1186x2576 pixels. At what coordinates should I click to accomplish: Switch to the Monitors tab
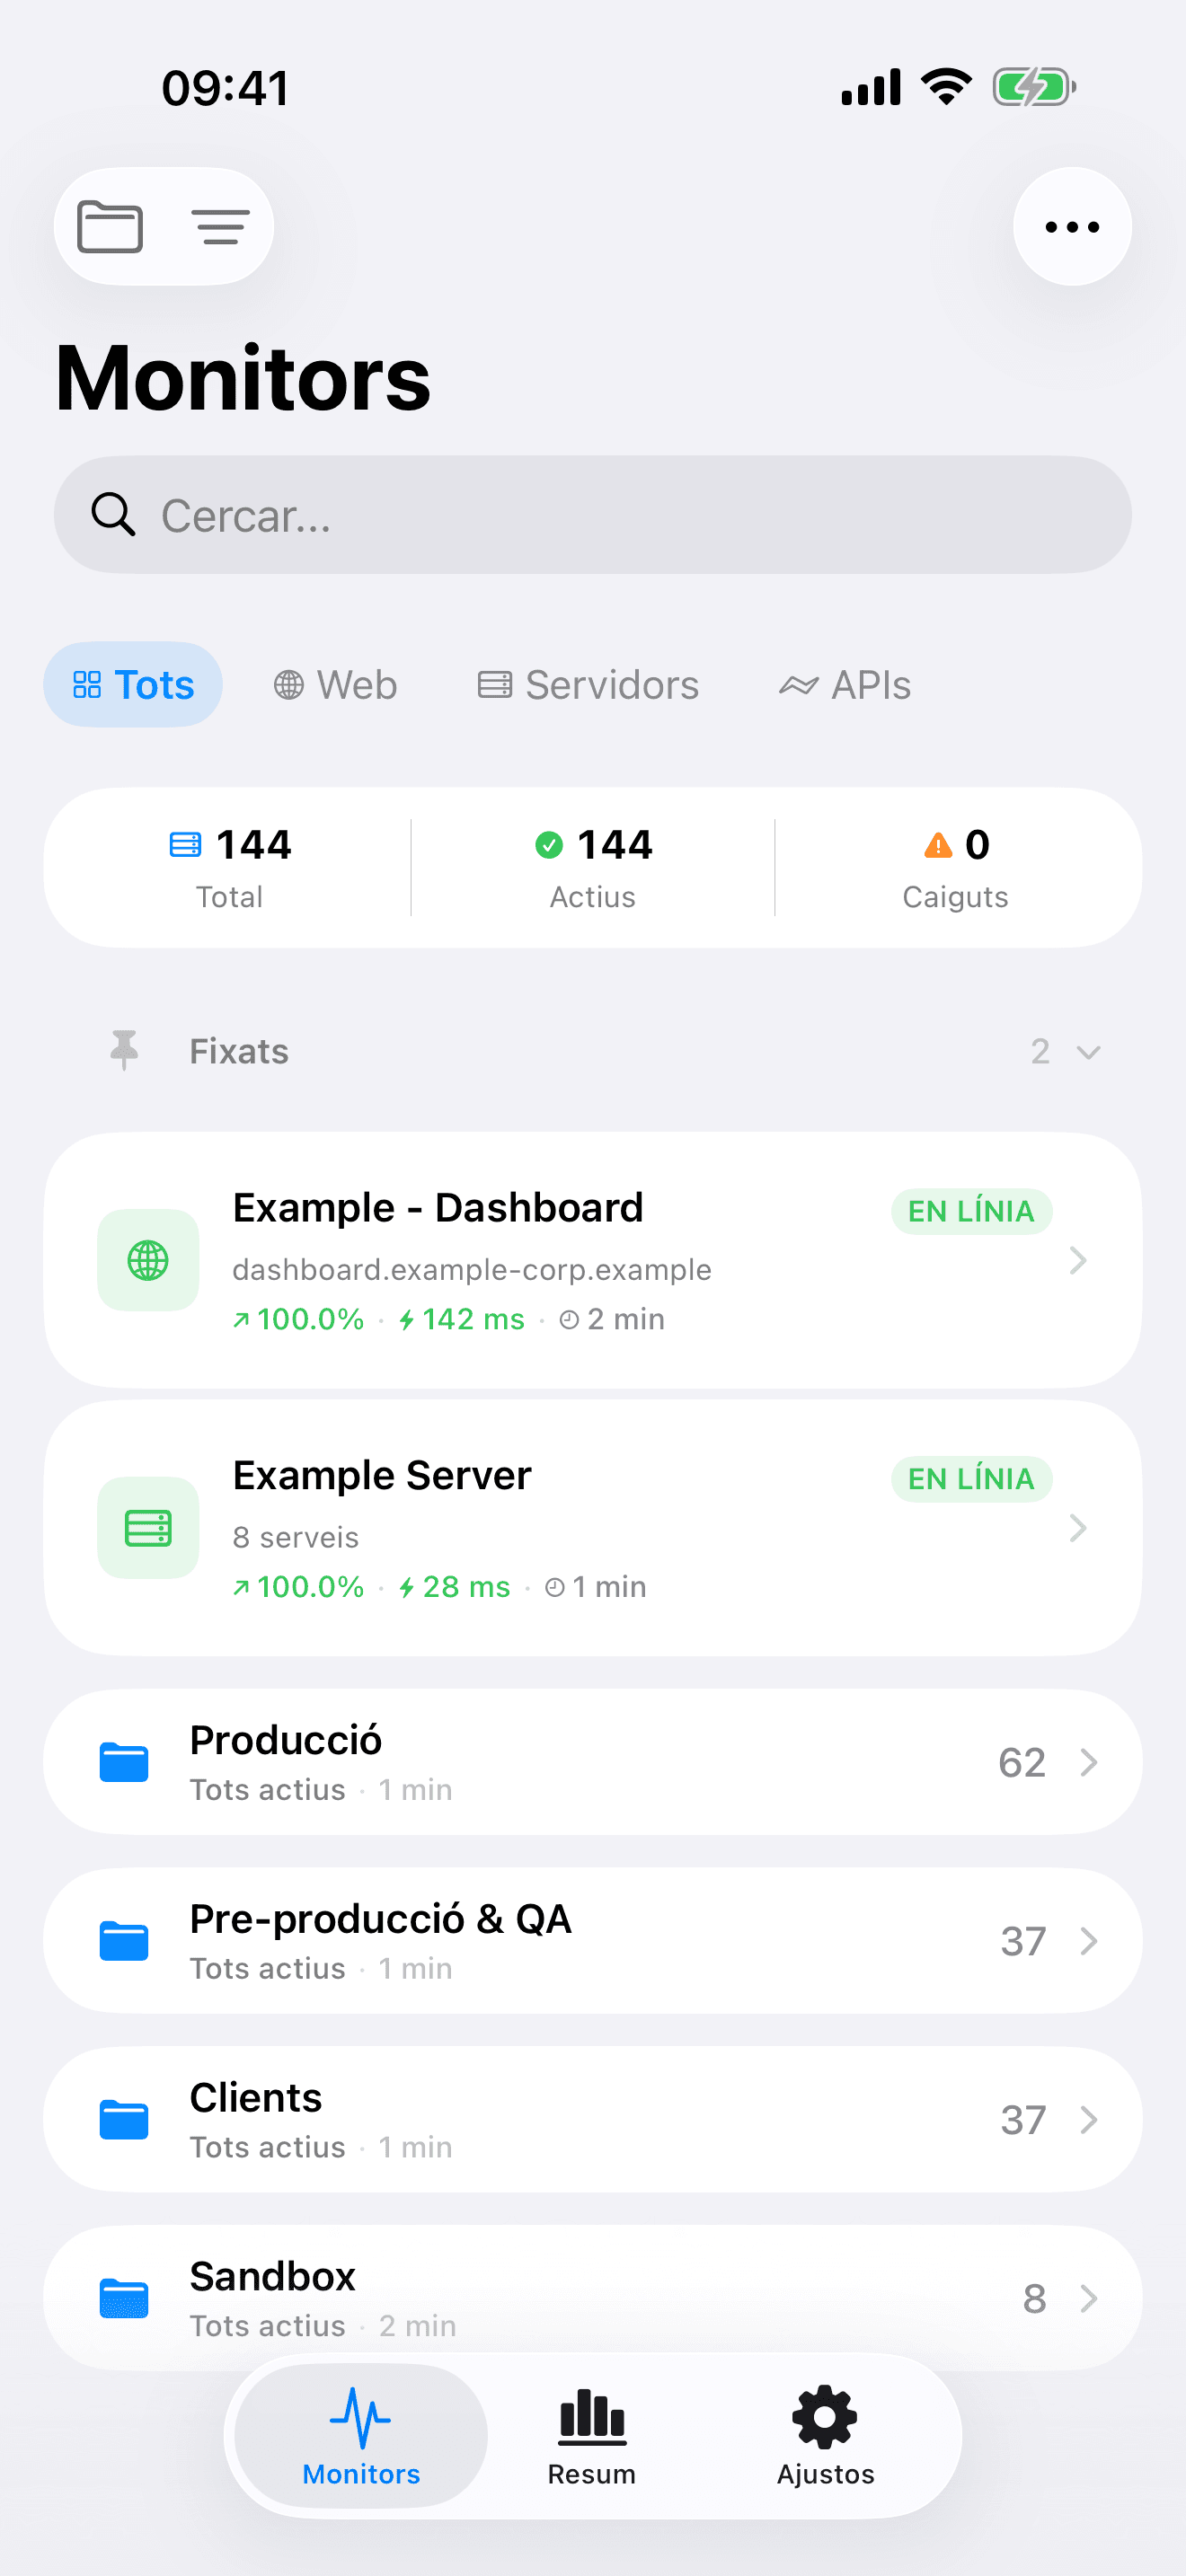click(361, 2434)
